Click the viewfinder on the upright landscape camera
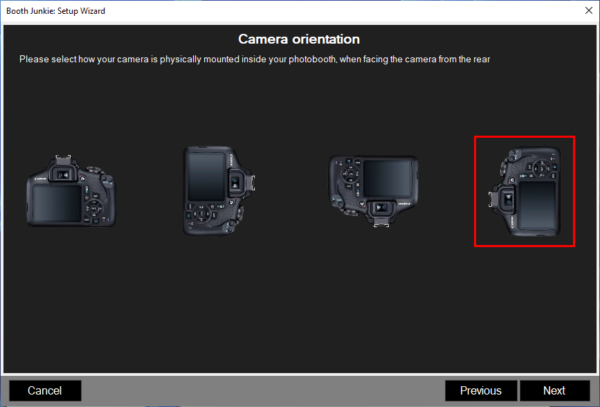The image size is (600, 407). 62,175
